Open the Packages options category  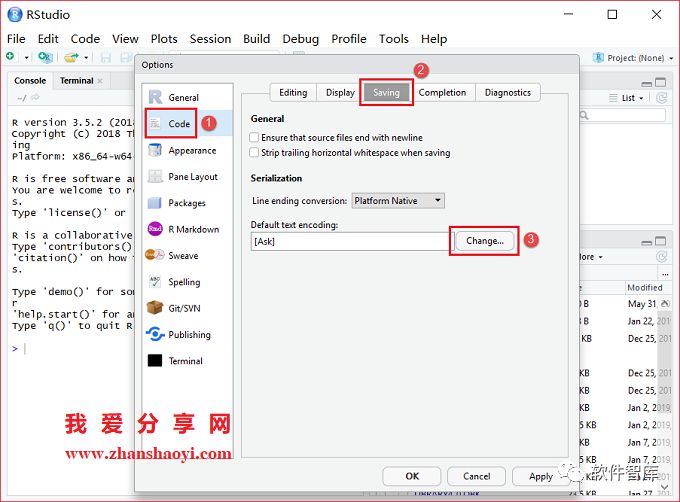pos(187,203)
